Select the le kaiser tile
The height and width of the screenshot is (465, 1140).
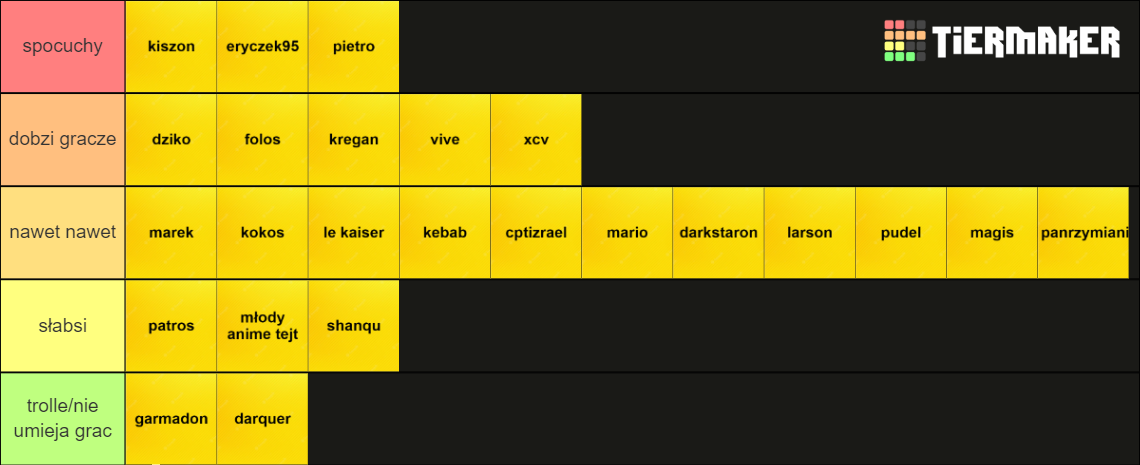point(353,232)
